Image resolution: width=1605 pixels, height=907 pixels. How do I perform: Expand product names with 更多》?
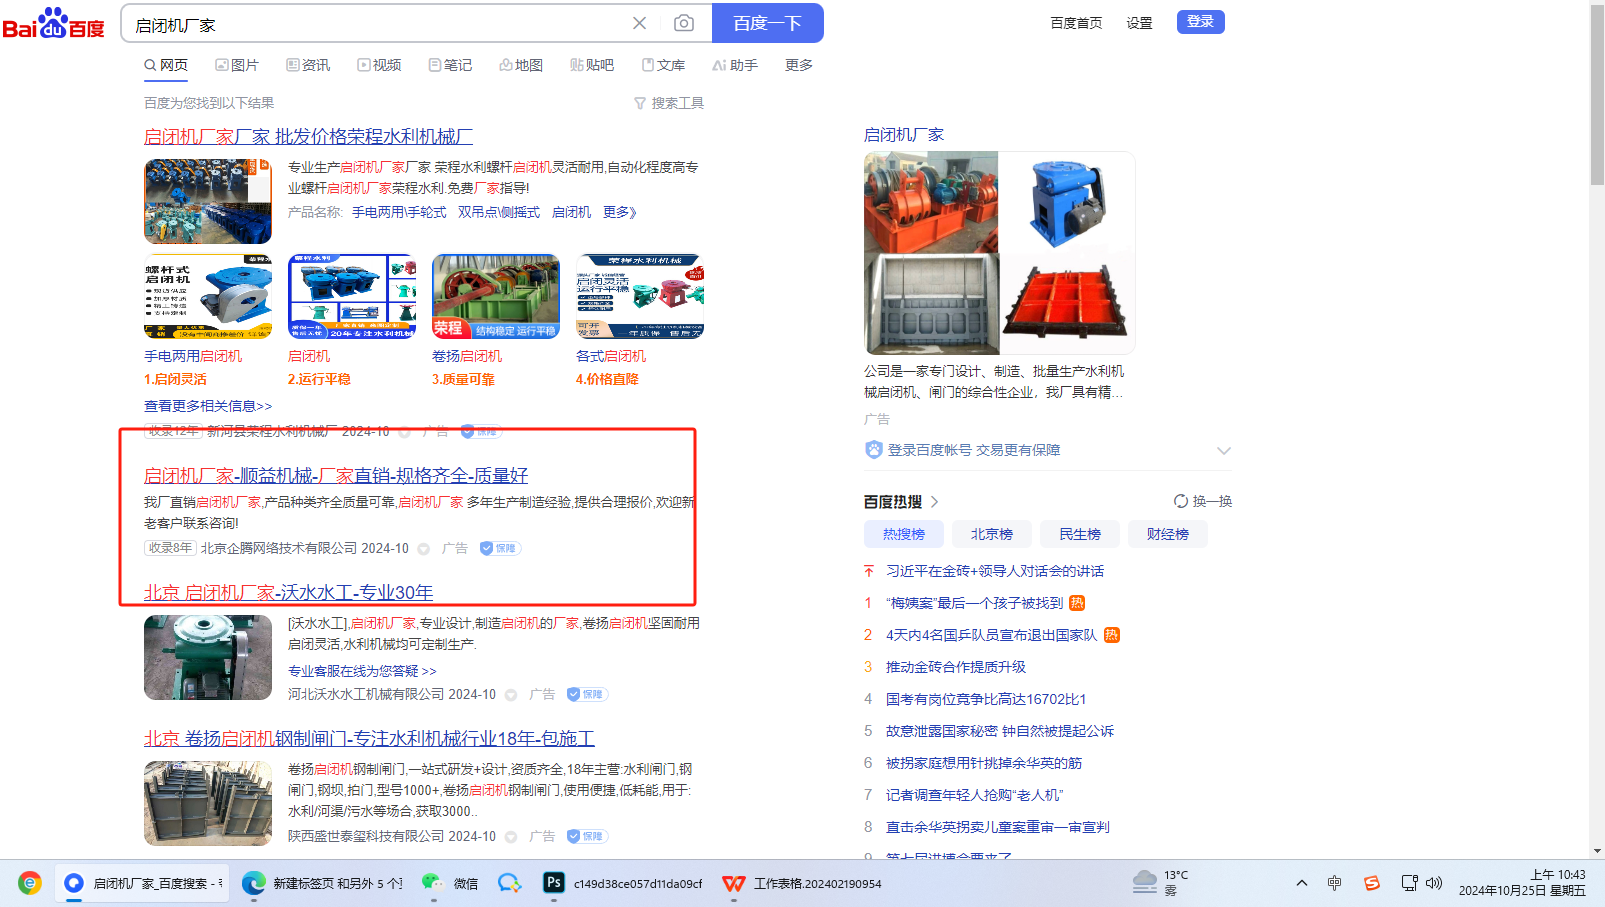pyautogui.click(x=620, y=212)
